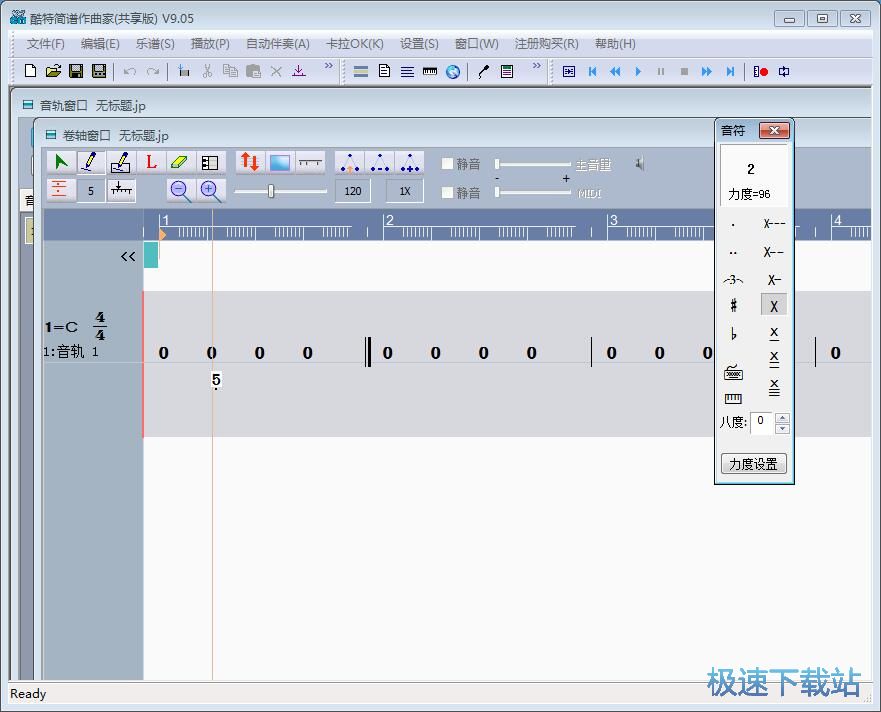Collapse the track panel with << arrows
This screenshot has width=881, height=712.
[x=128, y=256]
